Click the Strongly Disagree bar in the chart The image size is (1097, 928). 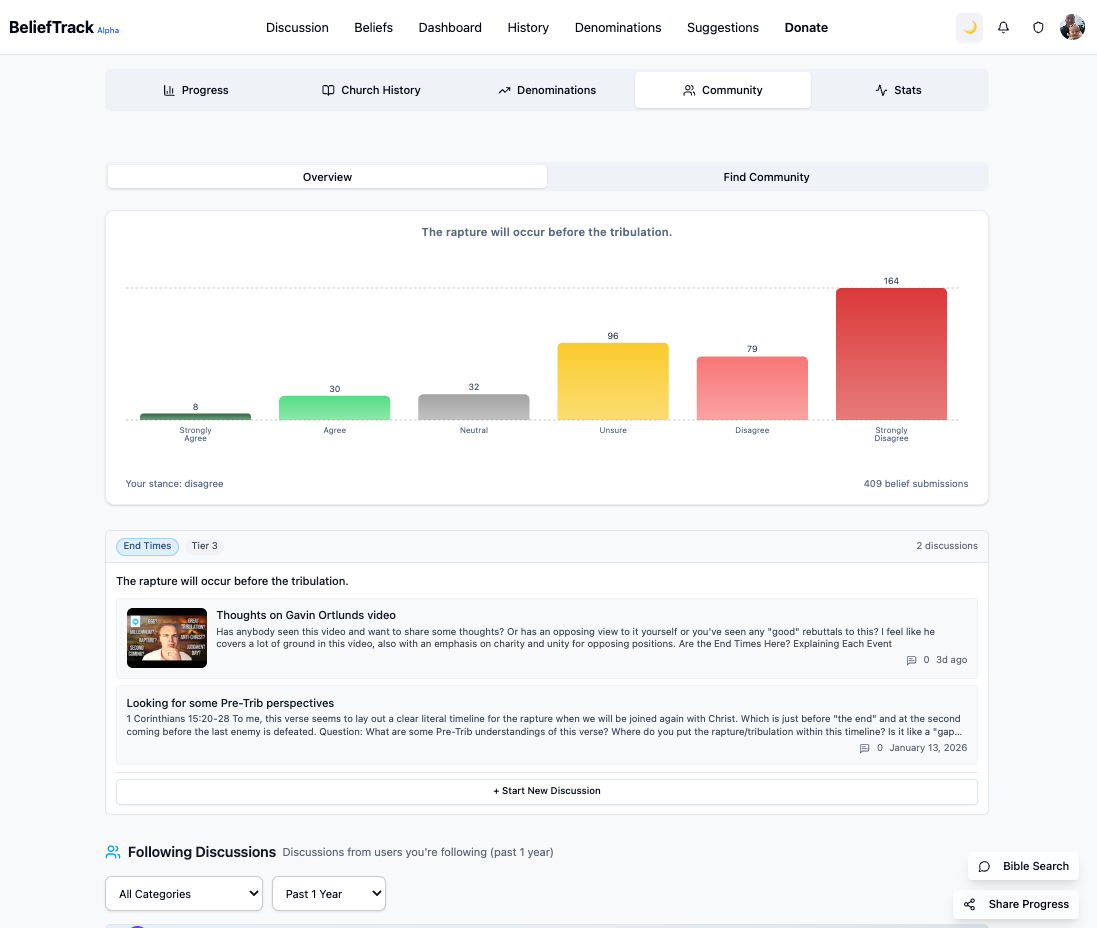(891, 353)
